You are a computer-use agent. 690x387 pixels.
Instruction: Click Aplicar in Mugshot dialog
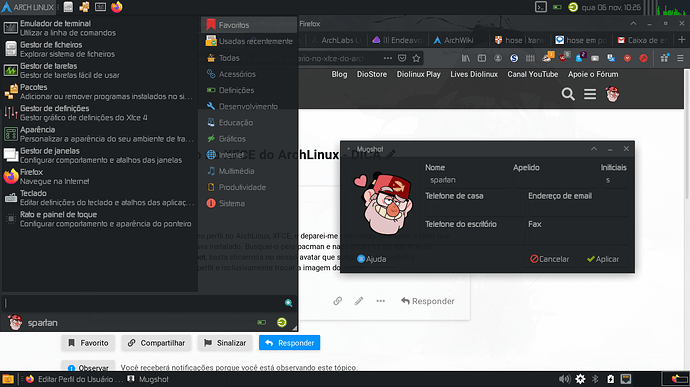pyautogui.click(x=603, y=259)
